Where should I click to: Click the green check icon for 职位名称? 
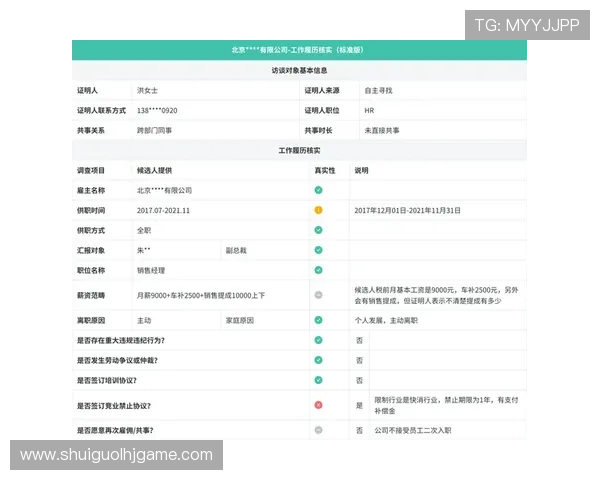tap(318, 270)
